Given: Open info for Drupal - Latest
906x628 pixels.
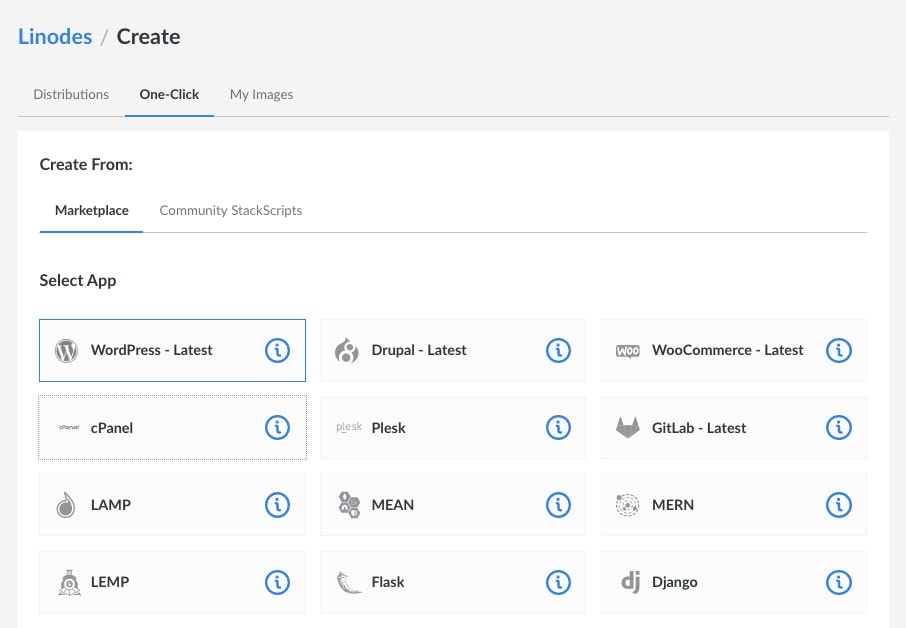Looking at the screenshot, I should coord(558,350).
